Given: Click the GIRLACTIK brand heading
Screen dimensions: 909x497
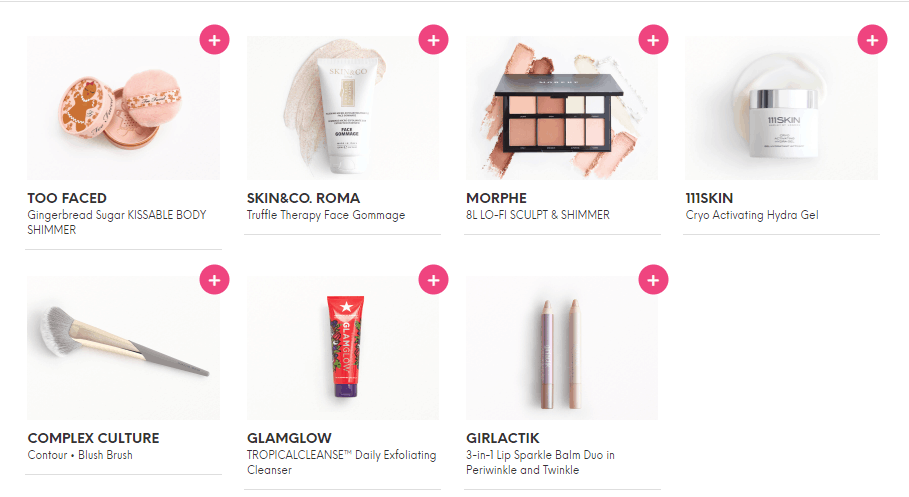Looking at the screenshot, I should (x=503, y=438).
